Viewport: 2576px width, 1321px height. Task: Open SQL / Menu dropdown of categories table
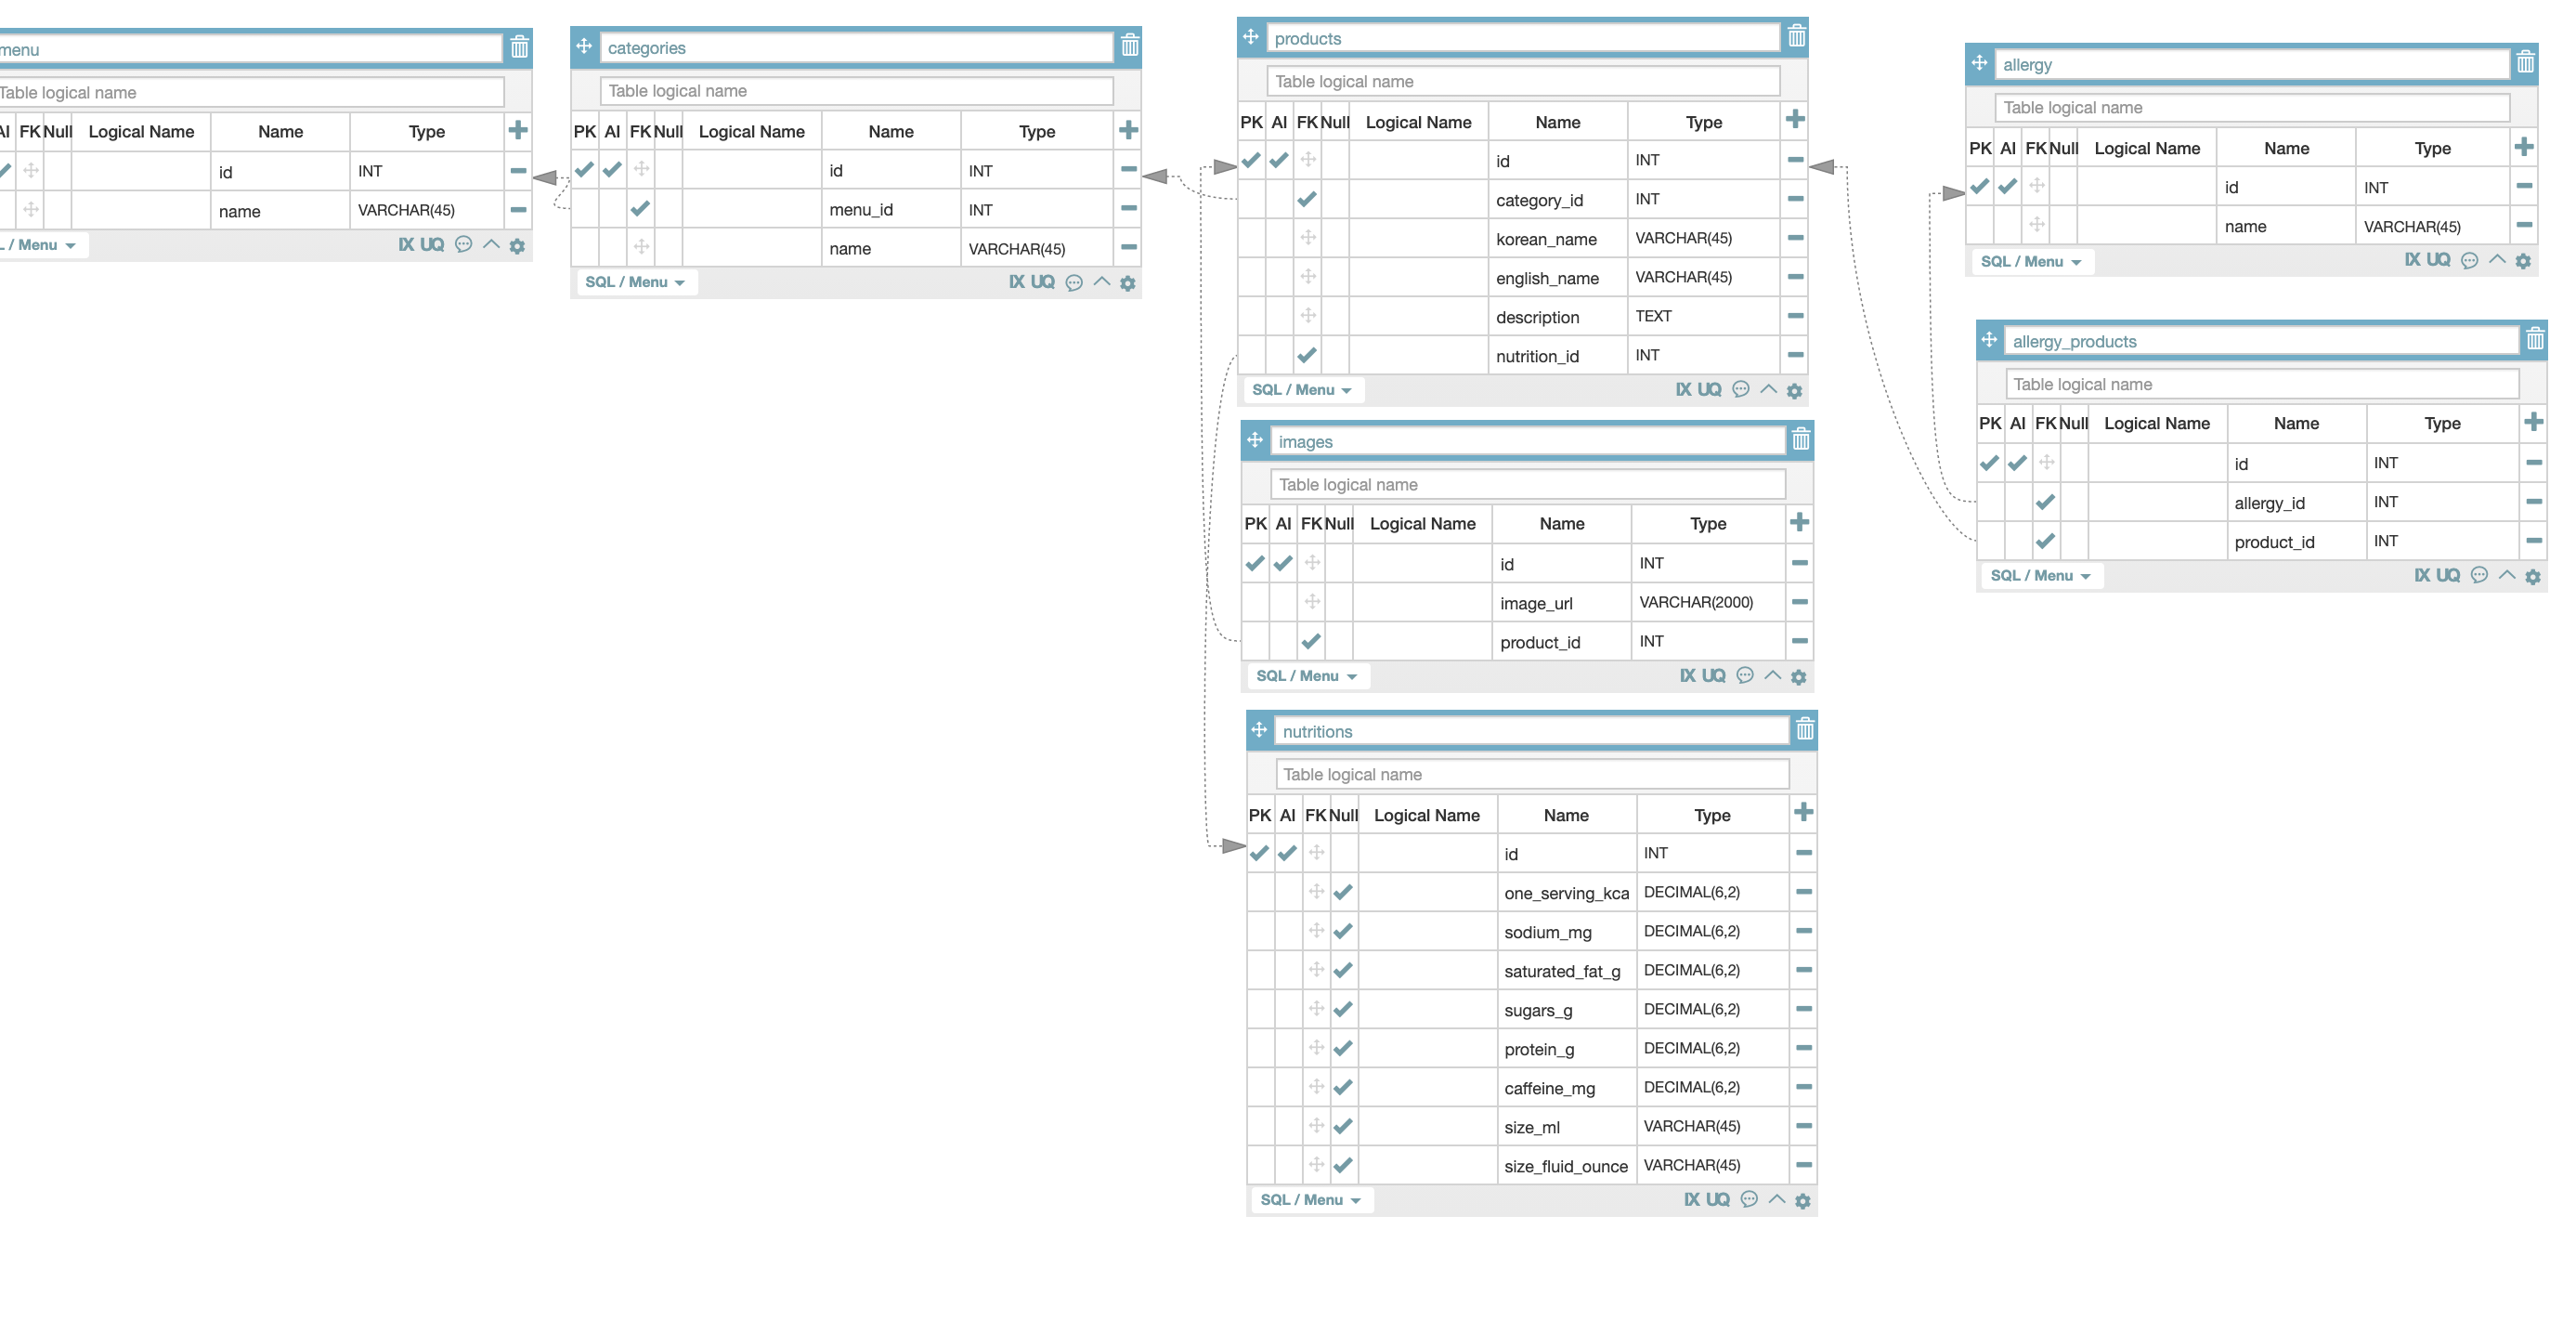click(x=635, y=282)
